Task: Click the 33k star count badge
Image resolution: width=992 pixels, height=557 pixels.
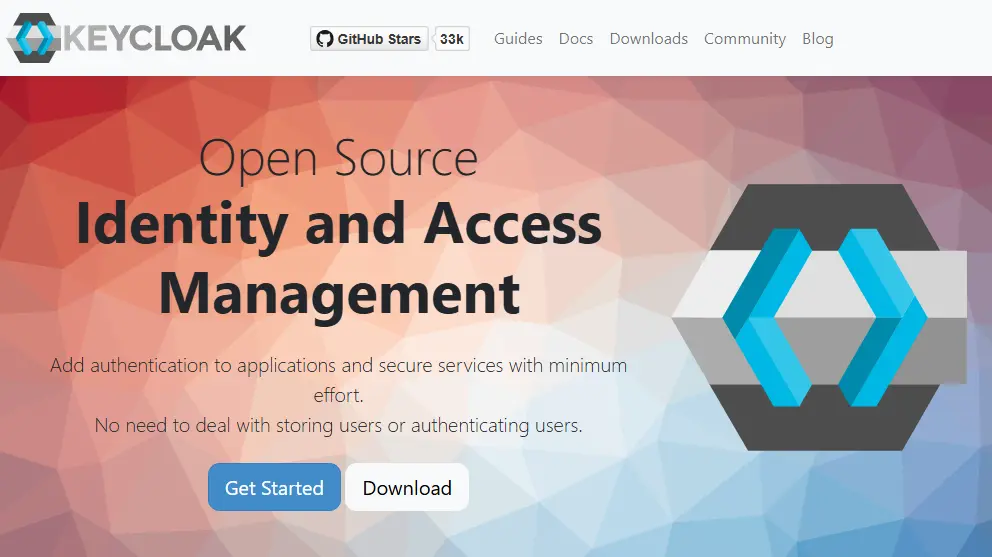Action: (x=452, y=39)
